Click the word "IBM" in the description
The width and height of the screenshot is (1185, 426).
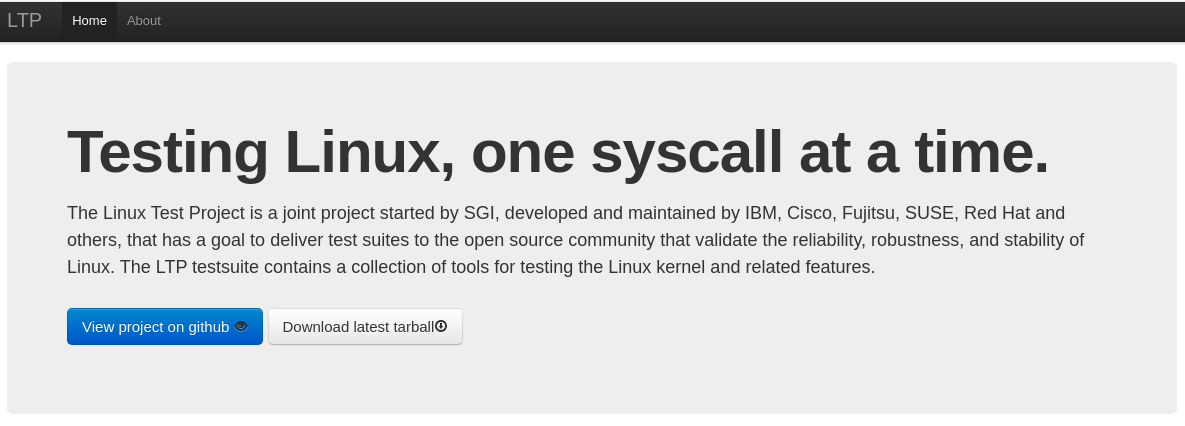pyautogui.click(x=761, y=213)
